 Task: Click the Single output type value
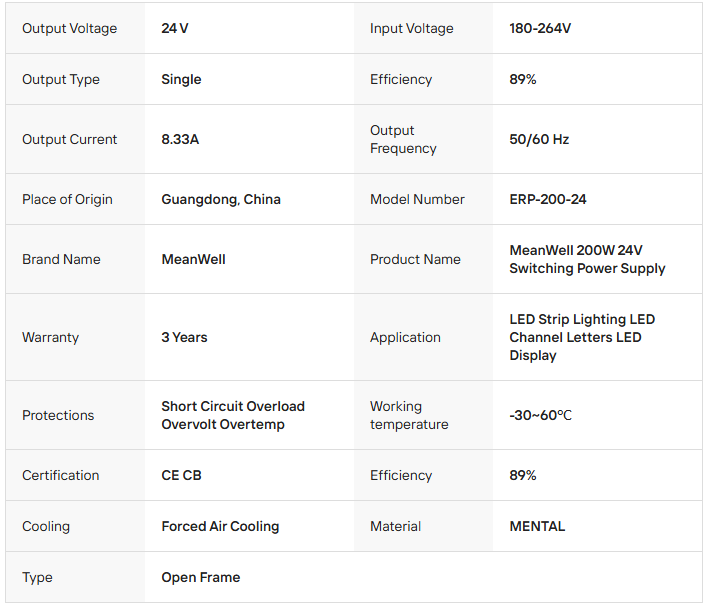[181, 79]
